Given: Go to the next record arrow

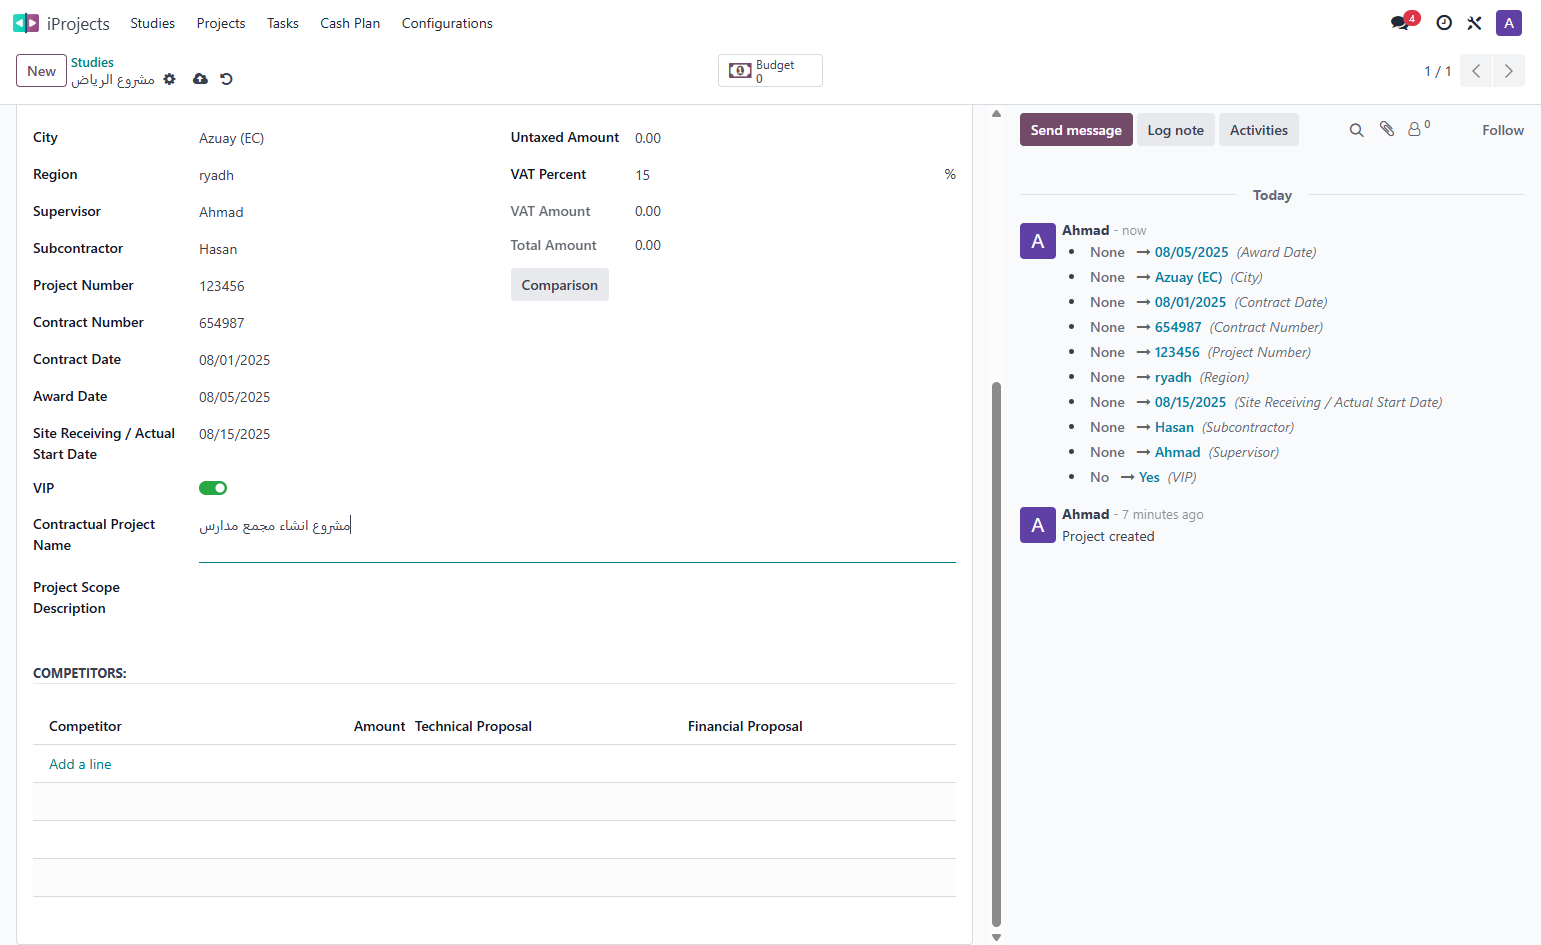Looking at the screenshot, I should pos(1509,71).
